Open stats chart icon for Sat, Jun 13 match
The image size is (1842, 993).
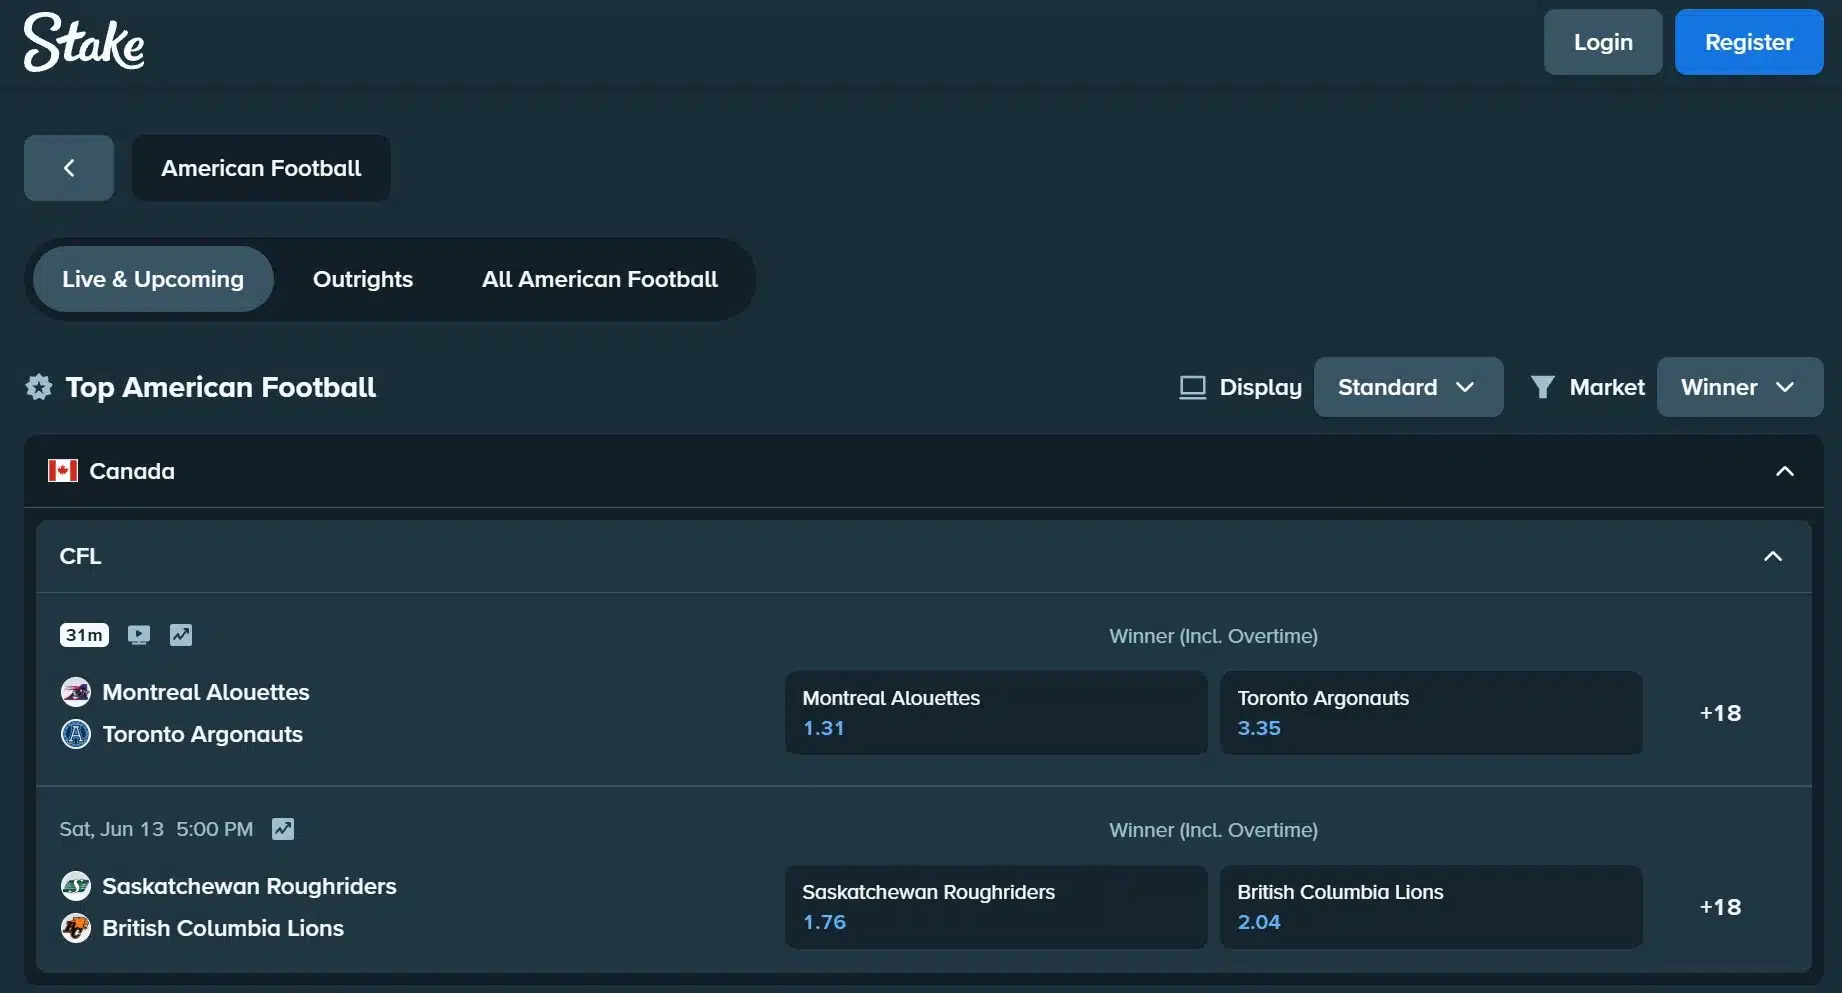(x=283, y=829)
